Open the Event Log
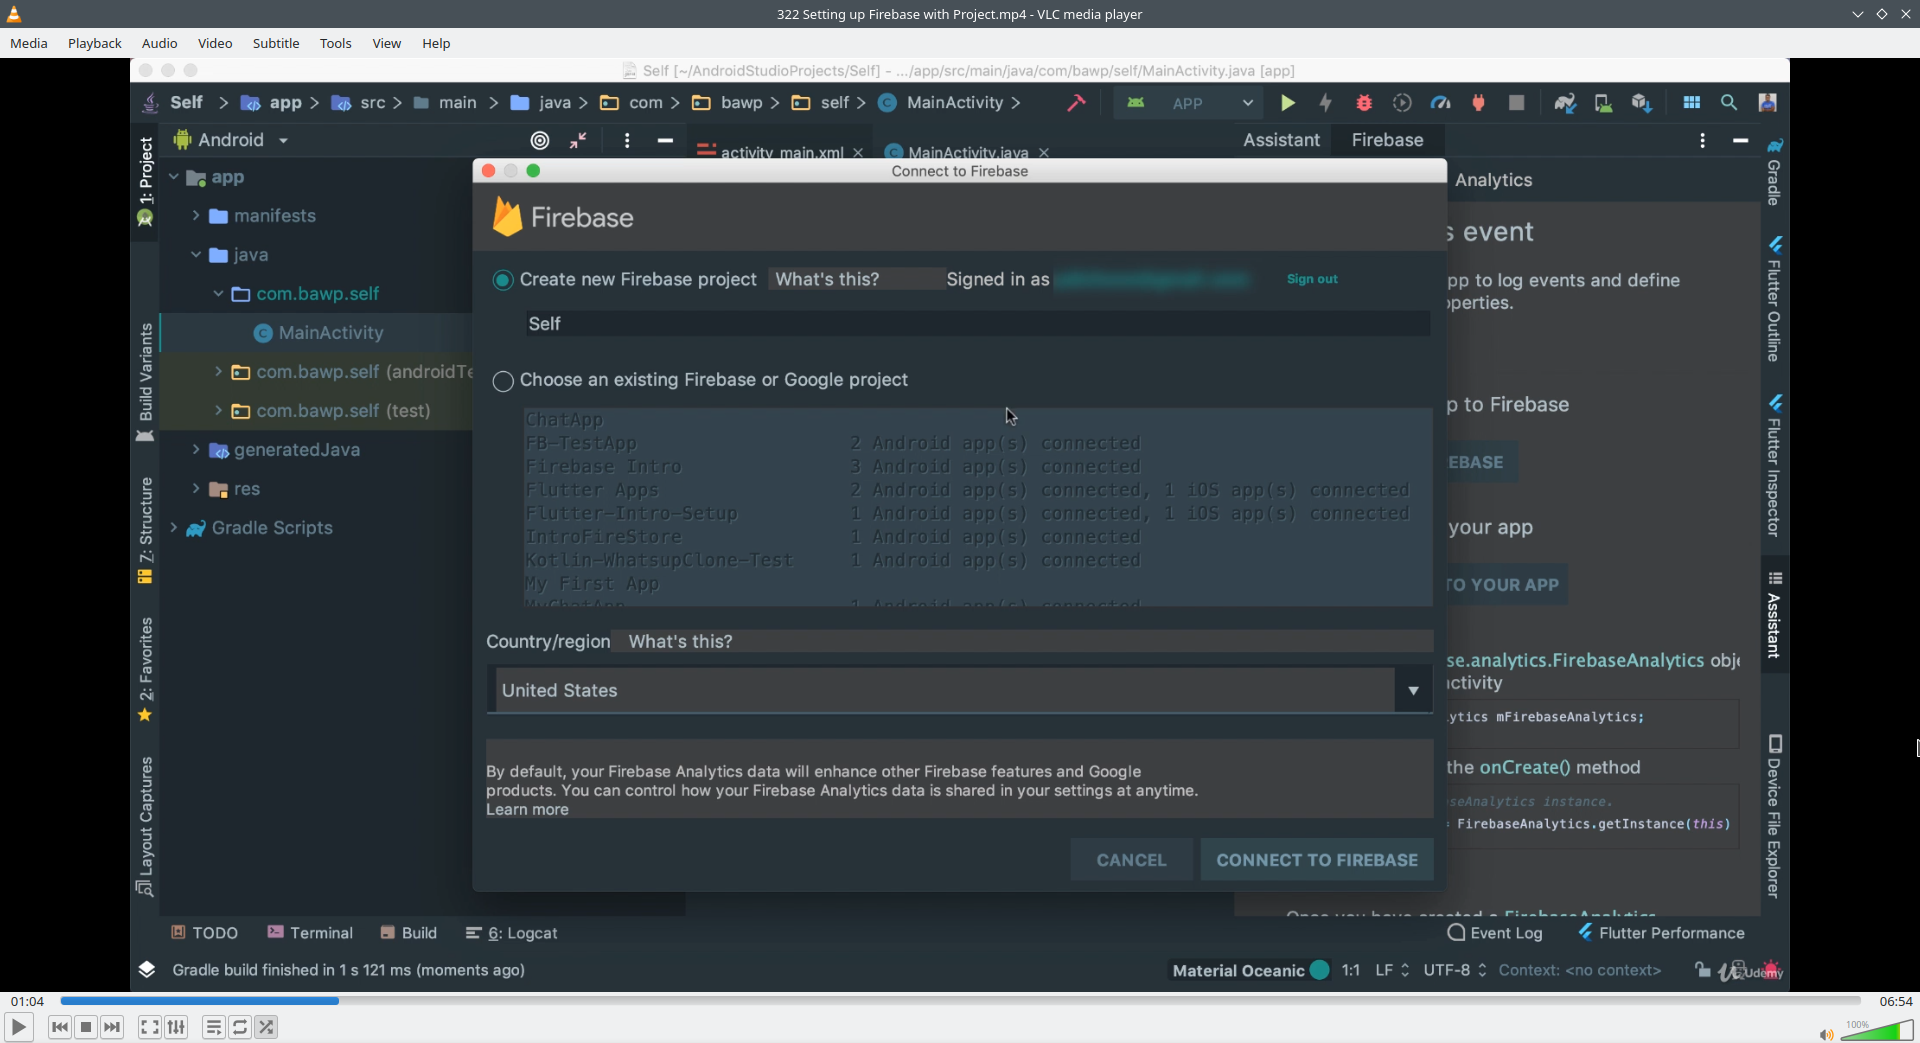 (1495, 933)
